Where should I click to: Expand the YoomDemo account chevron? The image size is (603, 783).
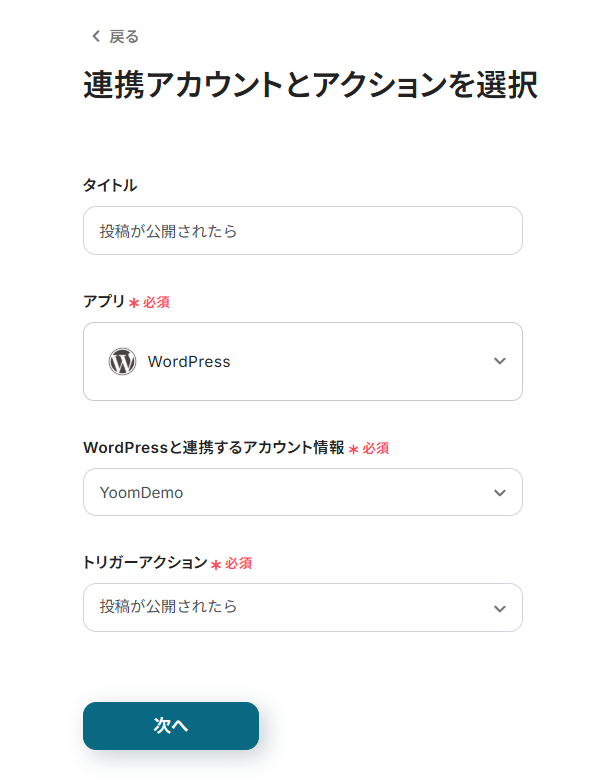click(500, 493)
